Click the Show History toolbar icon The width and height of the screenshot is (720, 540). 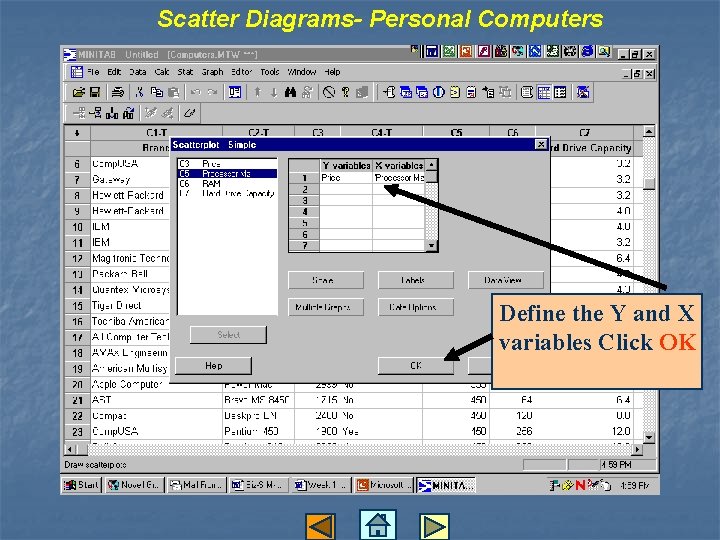coord(455,92)
